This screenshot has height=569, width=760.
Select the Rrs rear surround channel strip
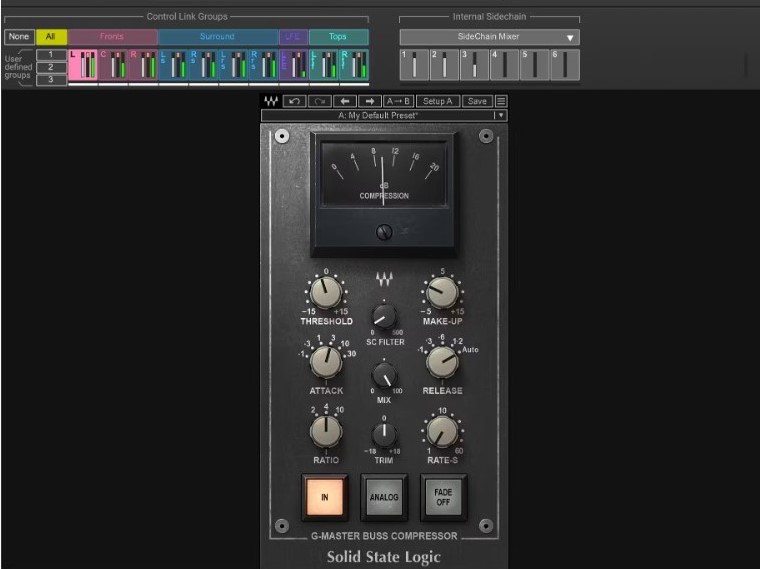[263, 64]
